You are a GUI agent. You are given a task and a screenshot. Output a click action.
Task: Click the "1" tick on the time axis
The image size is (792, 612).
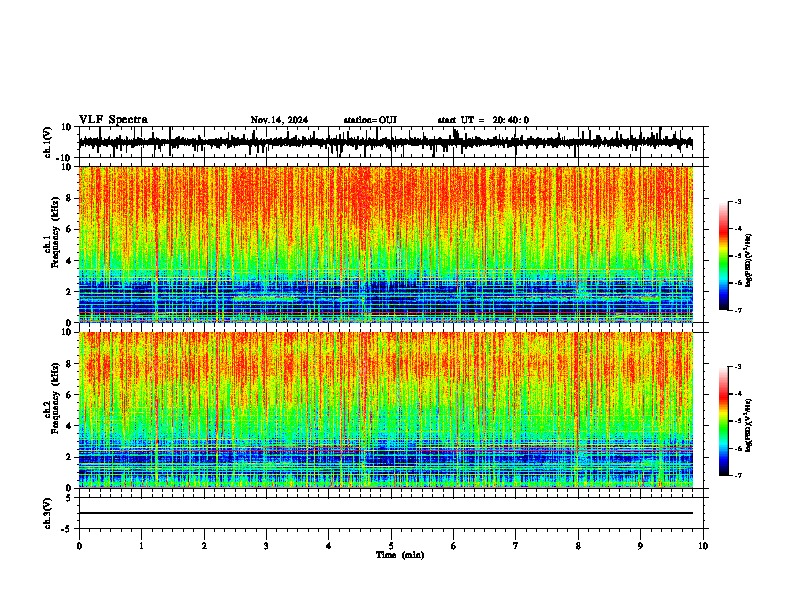tap(141, 546)
